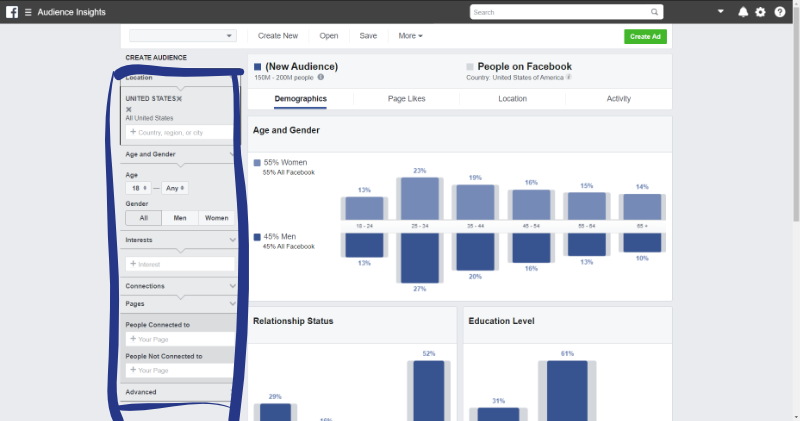This screenshot has height=421, width=800.
Task: Click the 'CREATE AUDIENCE' label
Action: 156,58
